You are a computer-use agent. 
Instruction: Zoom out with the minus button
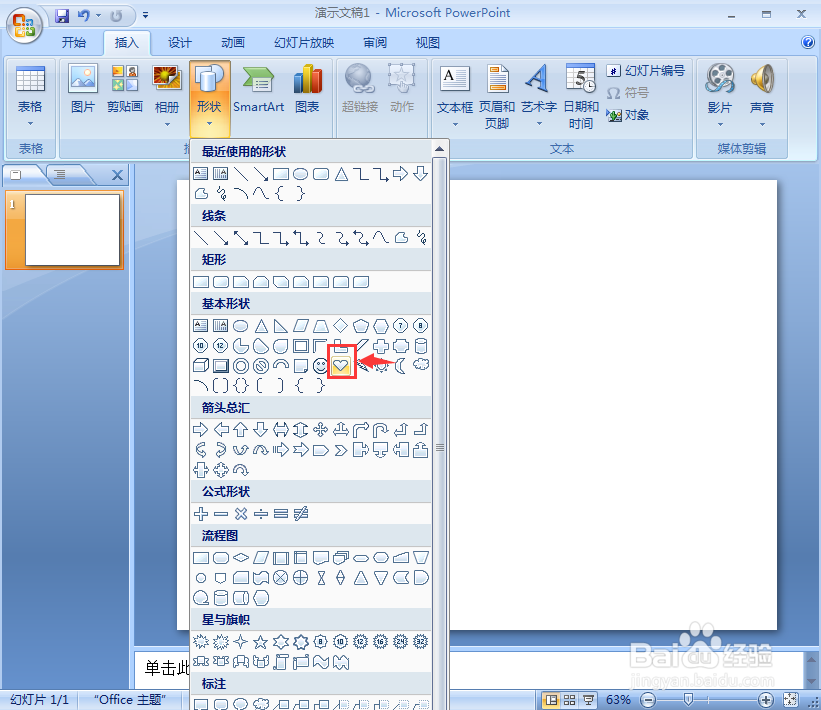tap(648, 700)
